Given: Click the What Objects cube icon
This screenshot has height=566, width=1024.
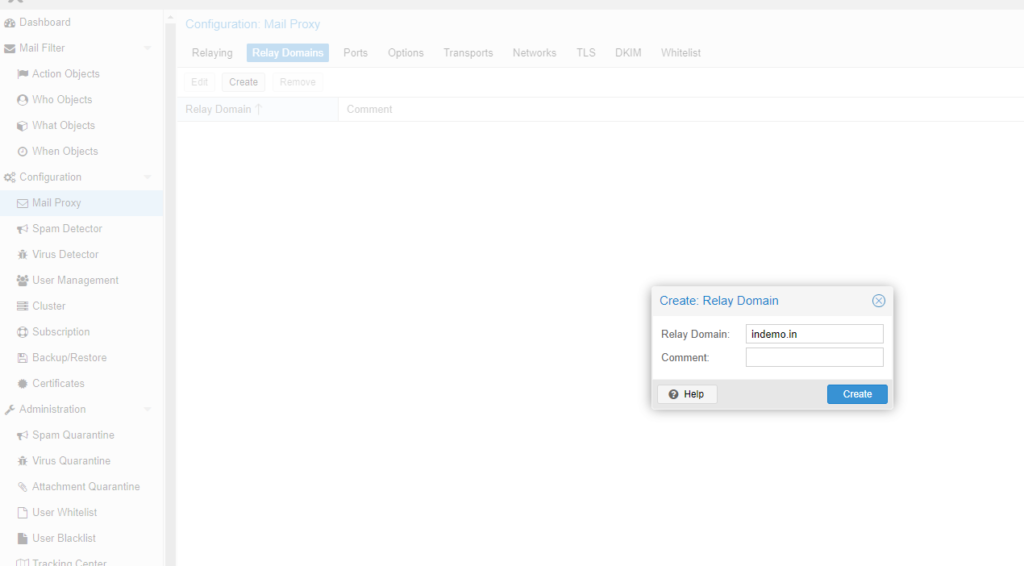Looking at the screenshot, I should click(x=22, y=125).
